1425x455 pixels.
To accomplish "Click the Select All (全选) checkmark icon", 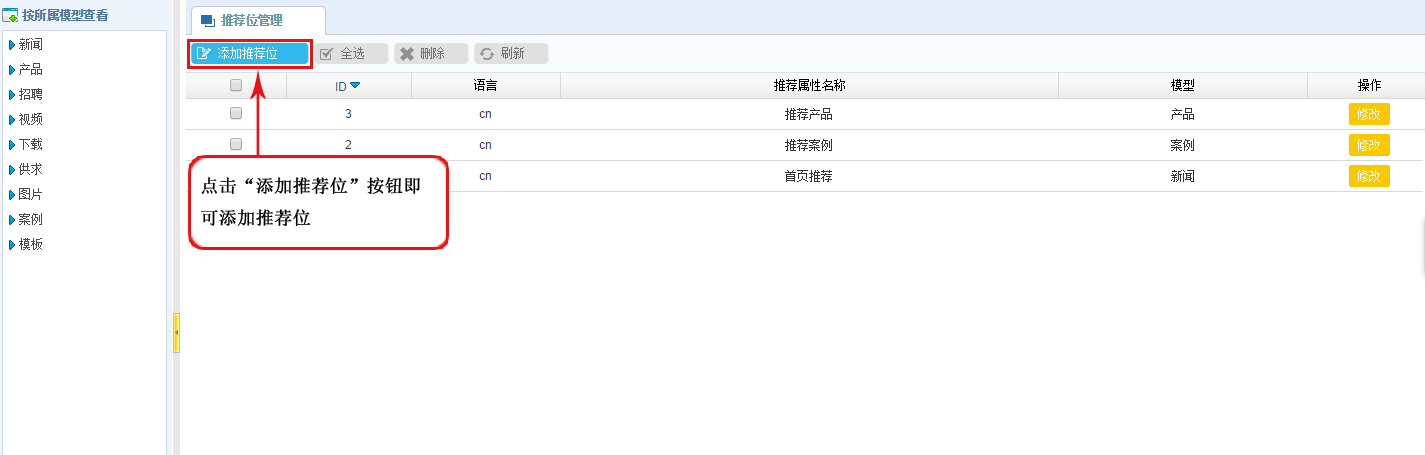I will point(326,54).
